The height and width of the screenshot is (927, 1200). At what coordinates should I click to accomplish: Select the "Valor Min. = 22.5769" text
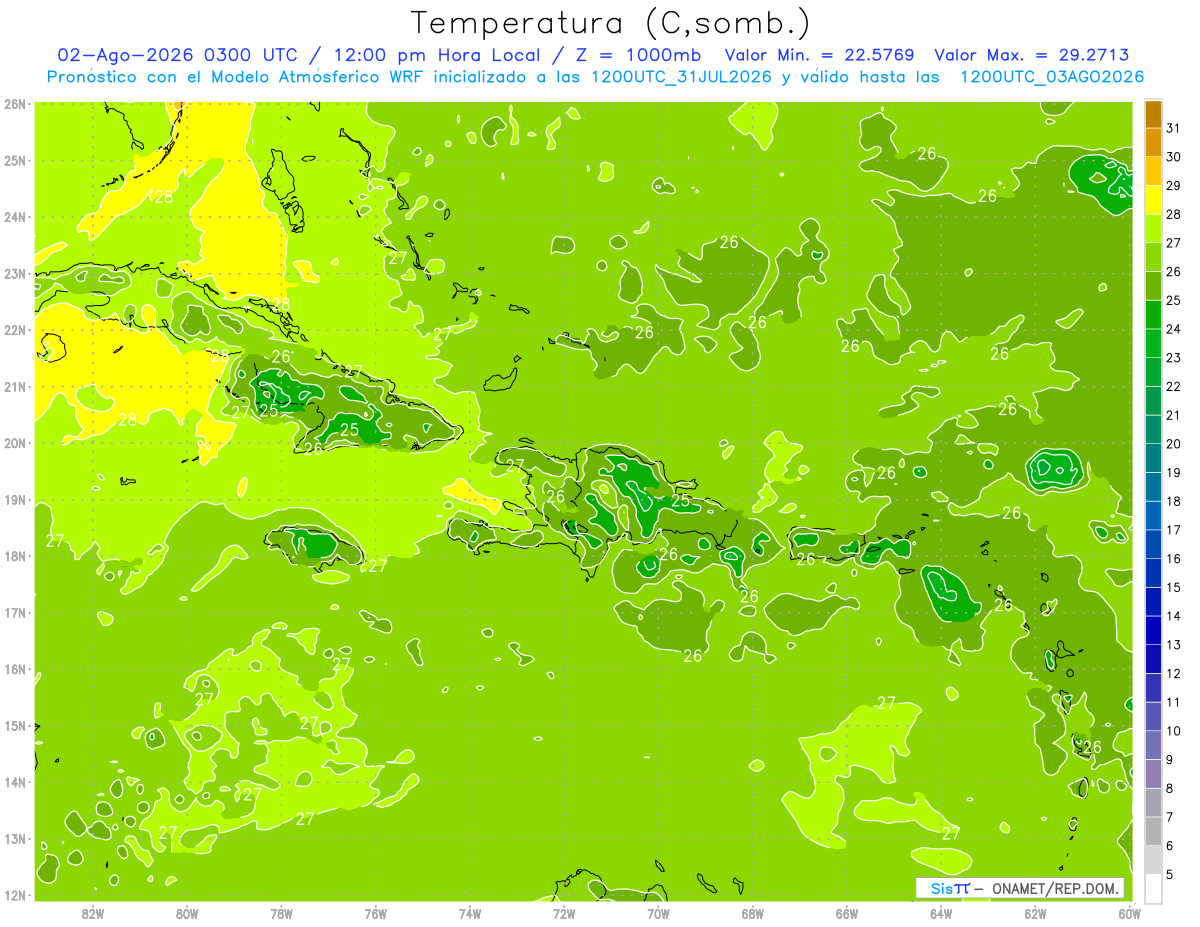[x=820, y=55]
